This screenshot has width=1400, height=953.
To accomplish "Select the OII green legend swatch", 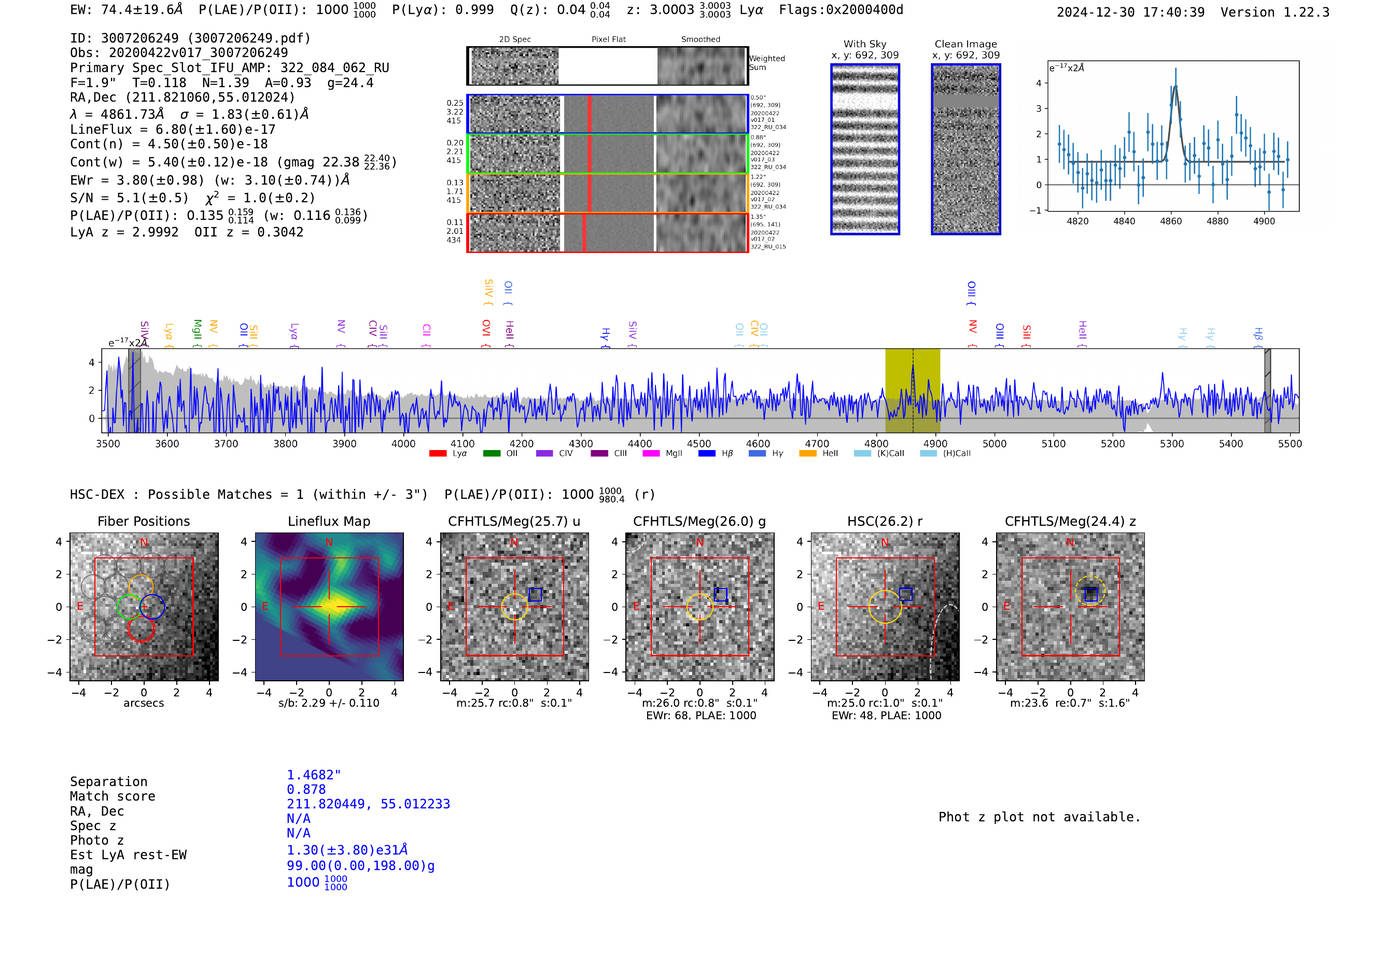I will [491, 454].
